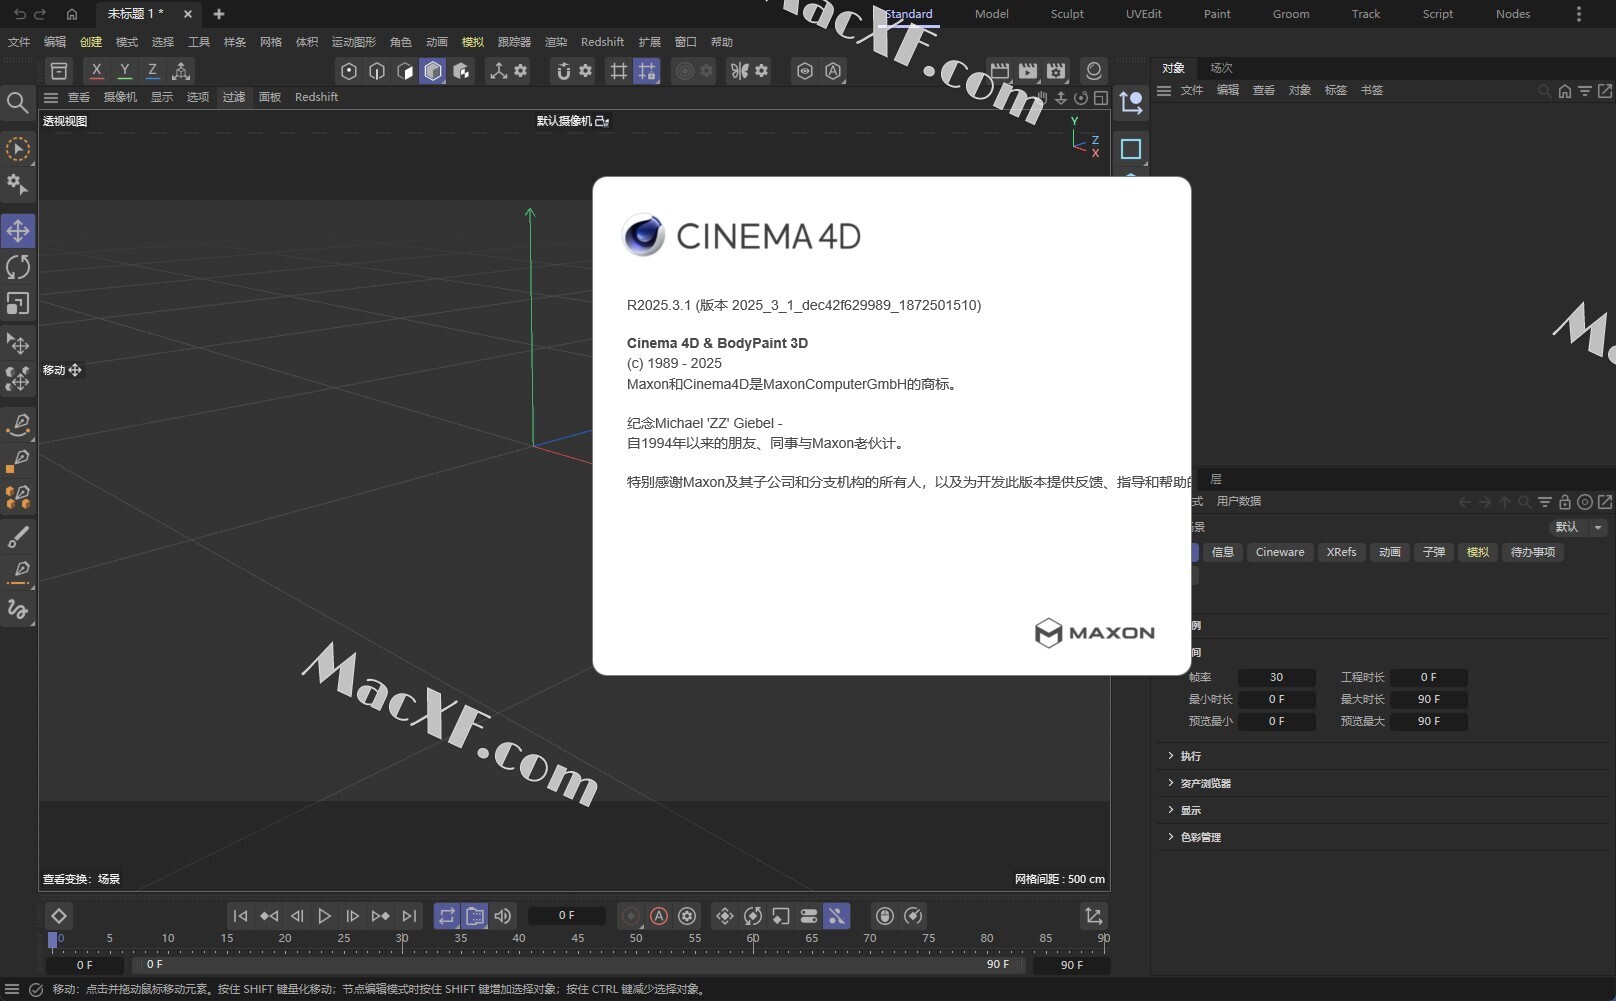Toggle the coordinate system icon
The image size is (1616, 1001).
181,71
